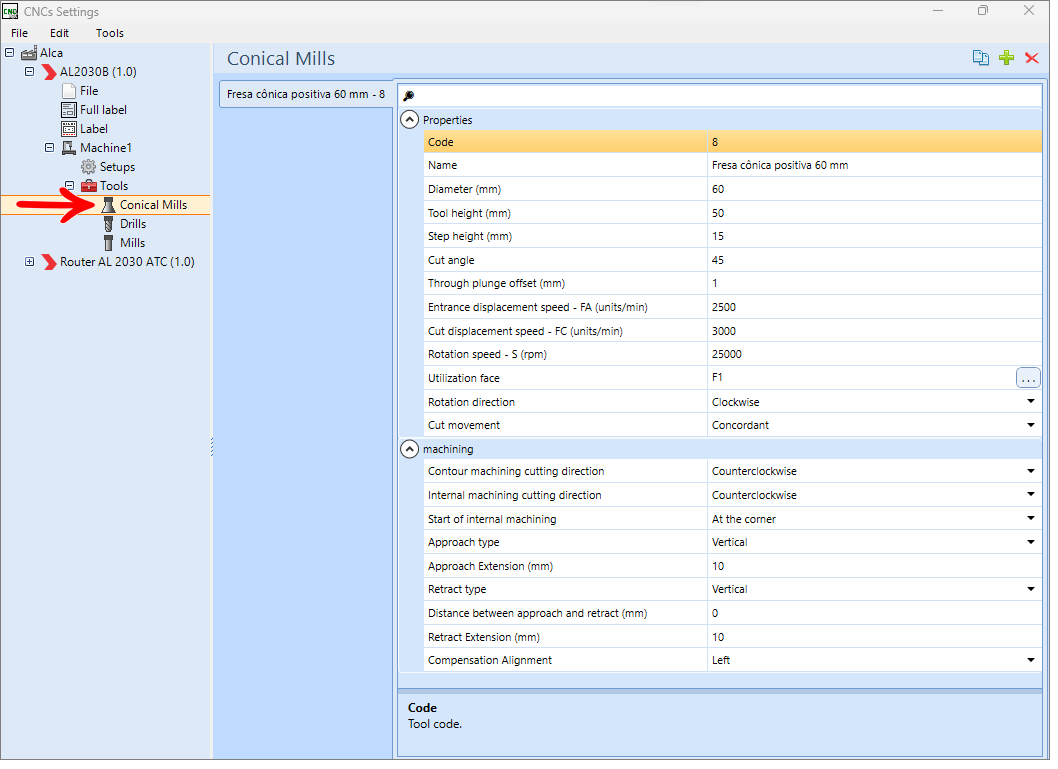Image resolution: width=1058 pixels, height=769 pixels.
Task: Select the Full label tree item
Action: (x=104, y=111)
